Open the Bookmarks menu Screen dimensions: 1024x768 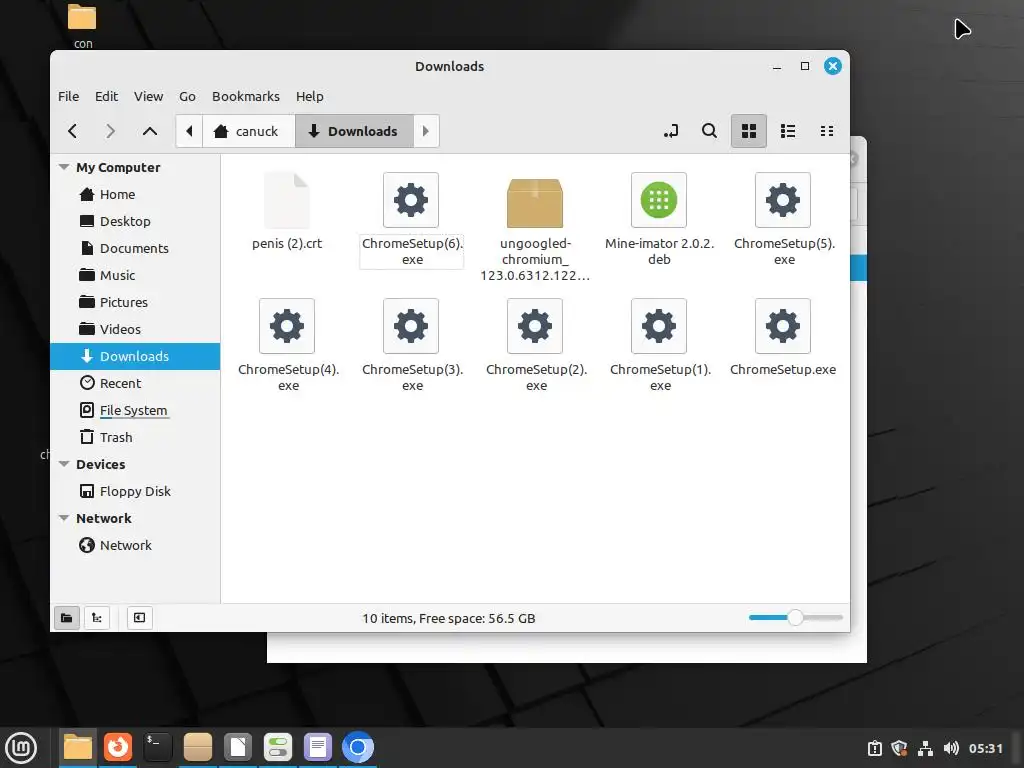246,97
